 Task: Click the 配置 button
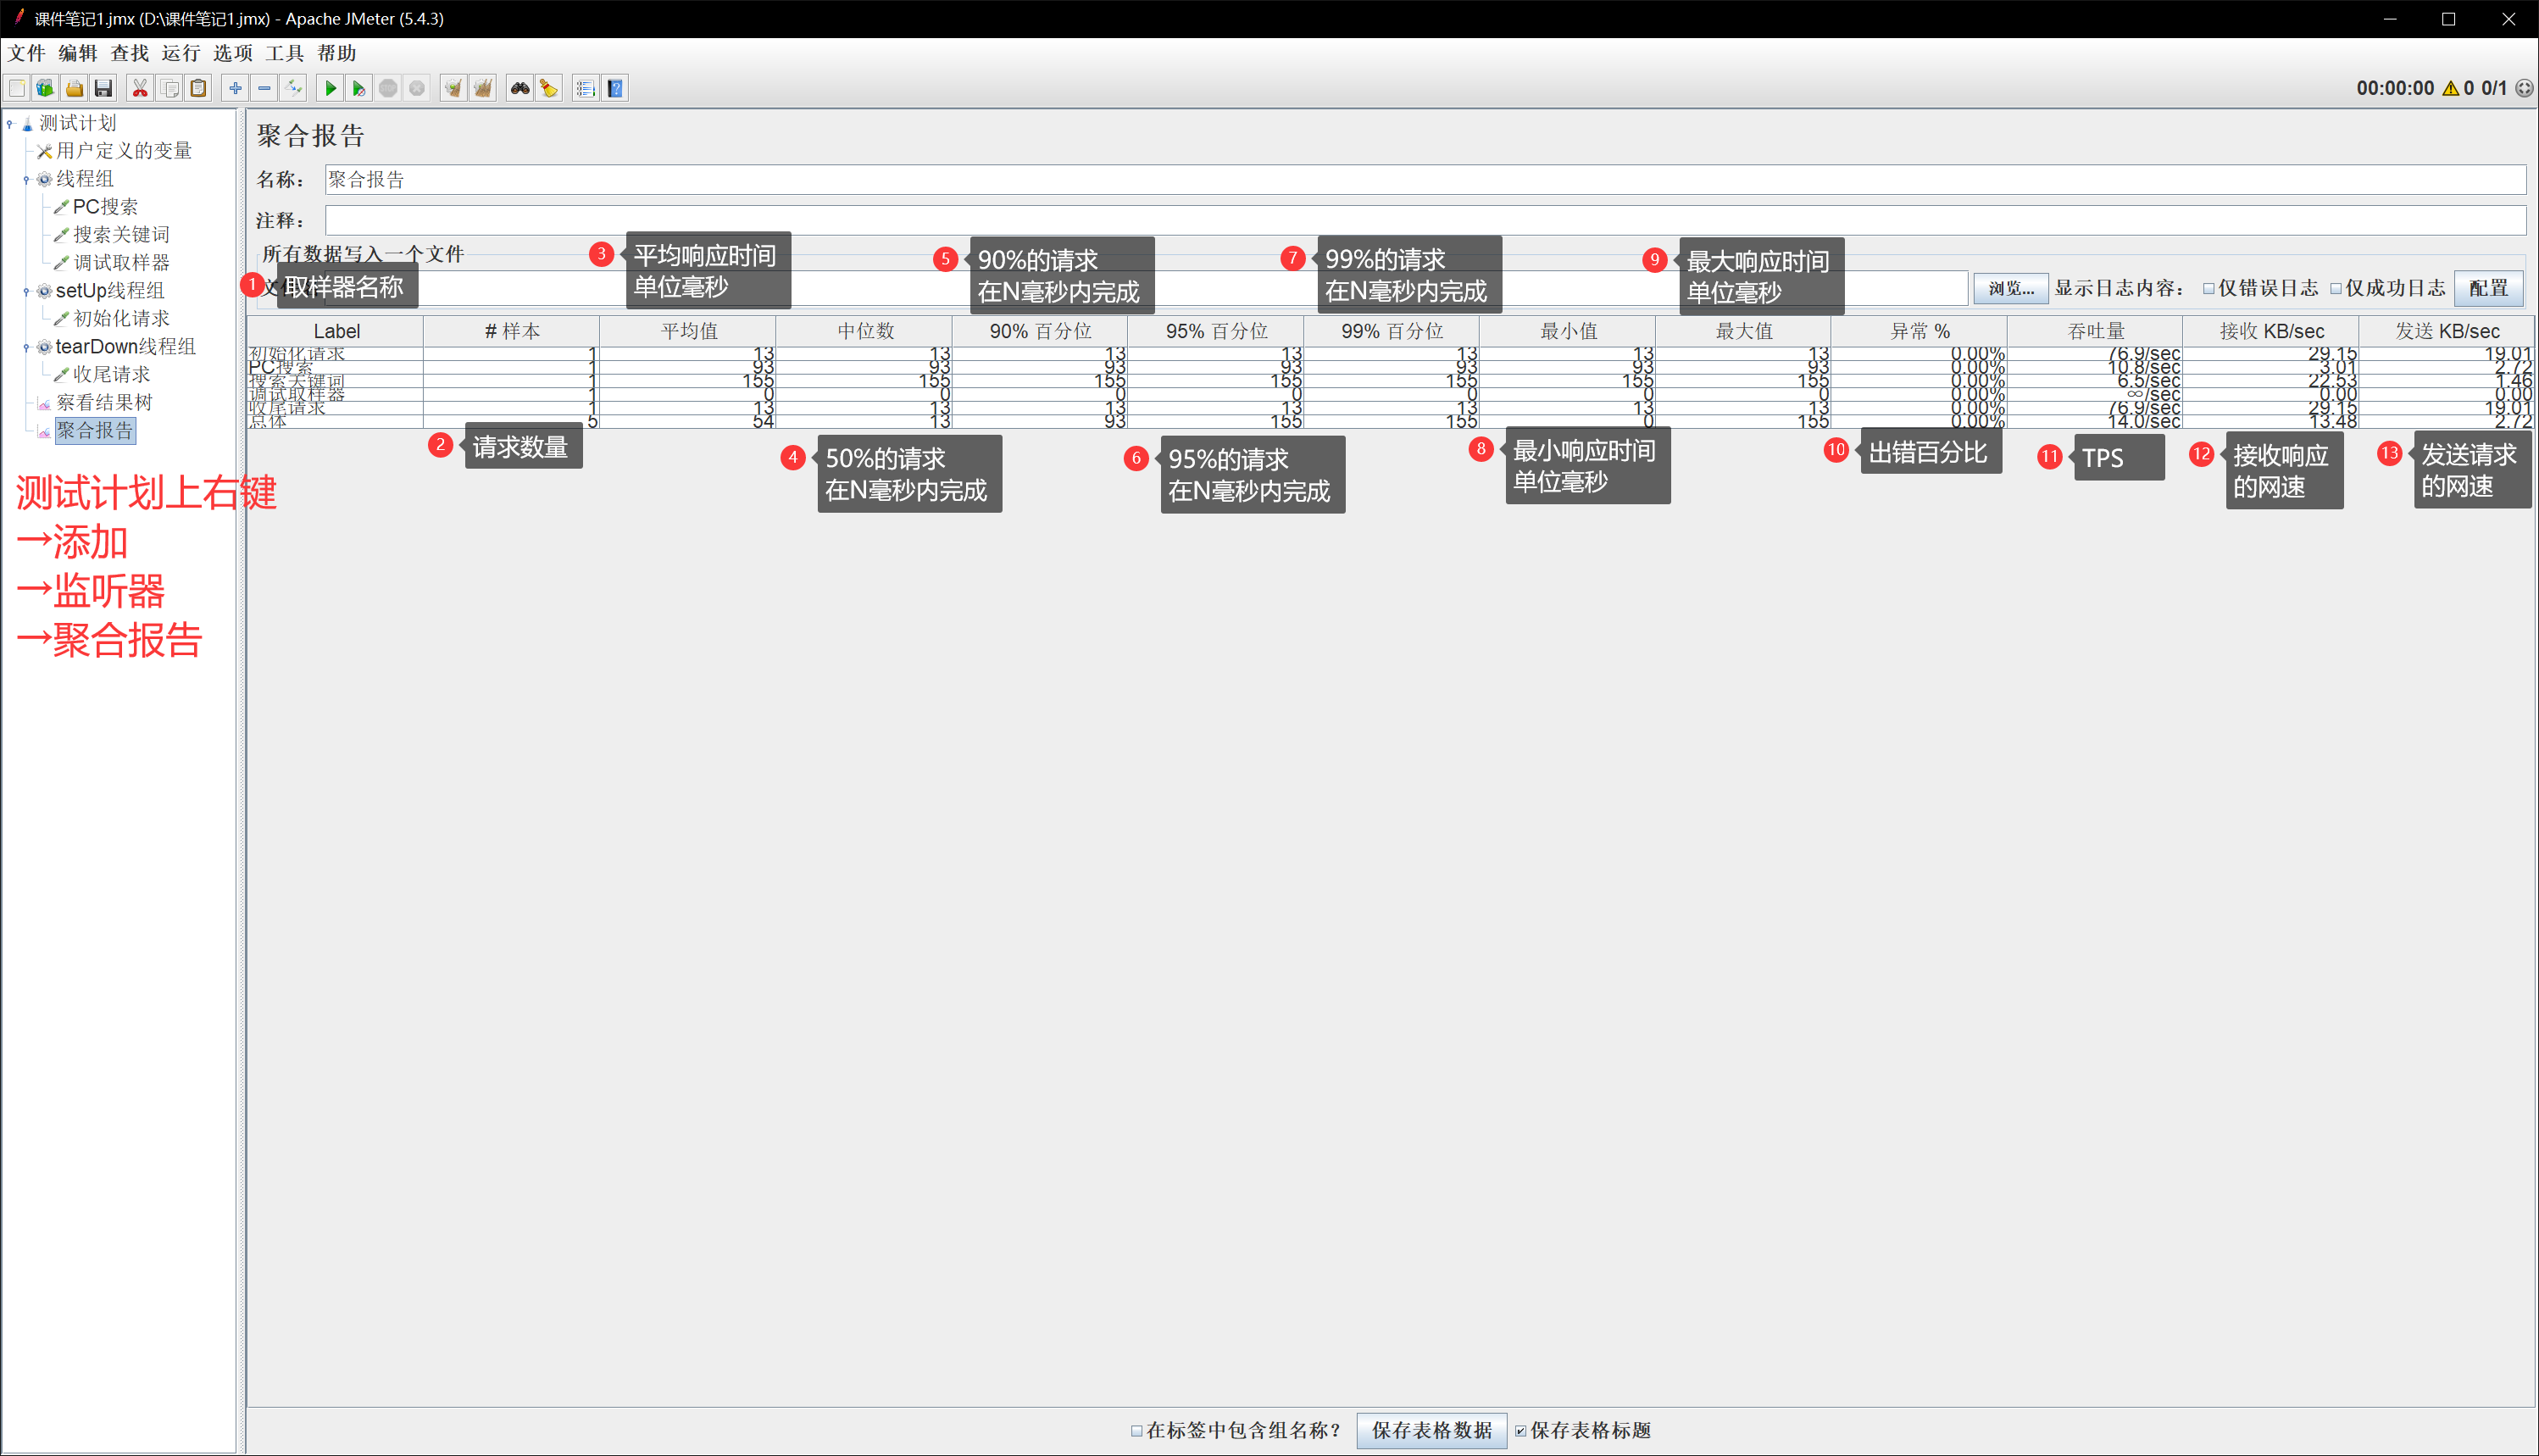click(x=2487, y=289)
